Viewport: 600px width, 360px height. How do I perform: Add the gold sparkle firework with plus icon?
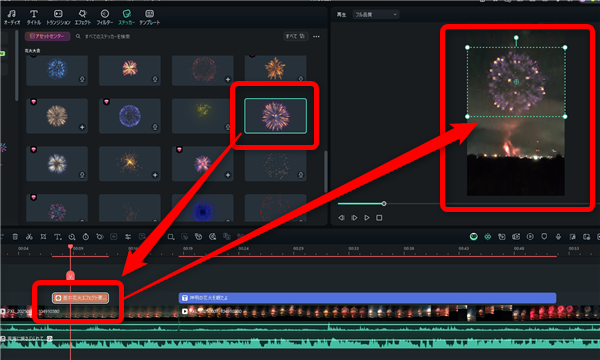(x=155, y=175)
